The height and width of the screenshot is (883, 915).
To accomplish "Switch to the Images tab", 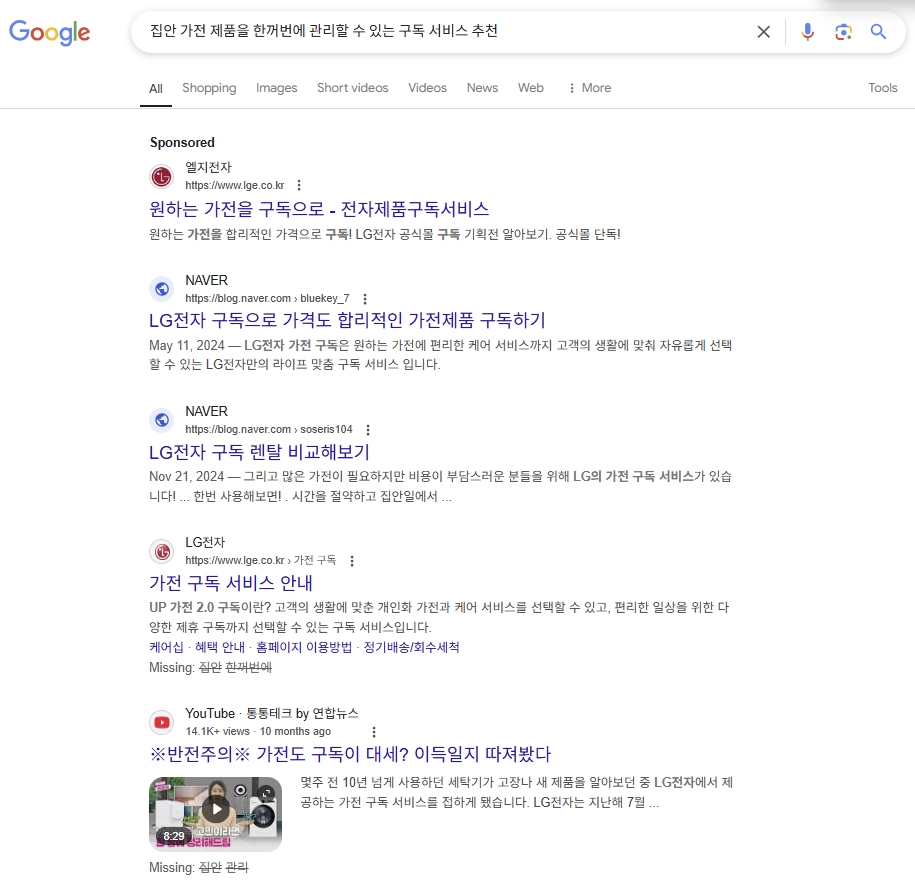I will 277,88.
